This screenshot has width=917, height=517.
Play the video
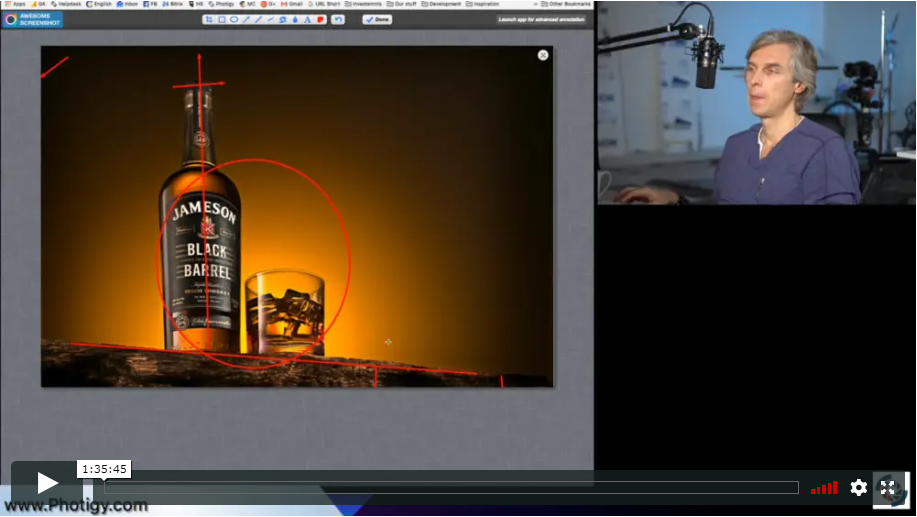coord(47,483)
